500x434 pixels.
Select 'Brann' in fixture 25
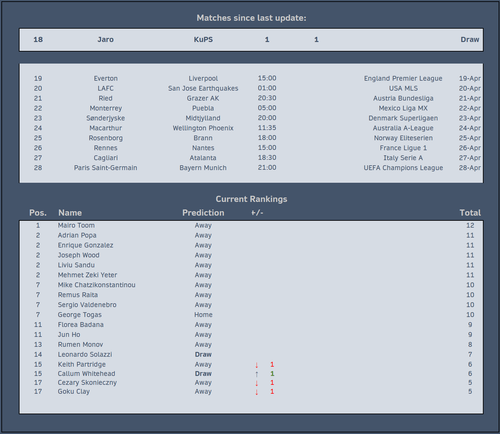203,138
